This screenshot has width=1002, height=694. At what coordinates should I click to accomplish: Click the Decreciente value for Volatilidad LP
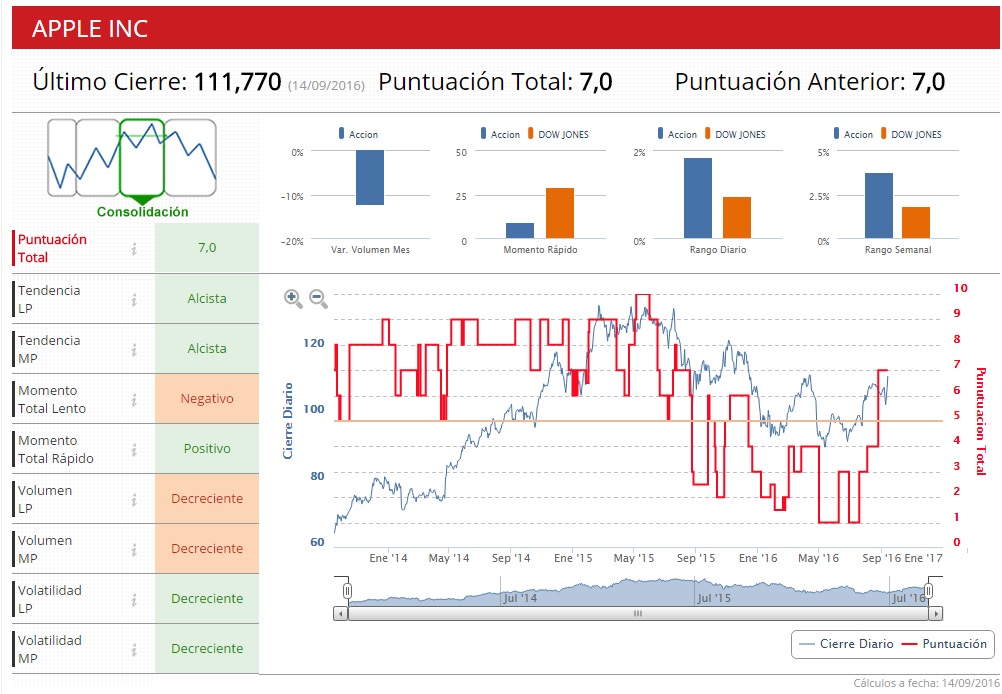207,598
